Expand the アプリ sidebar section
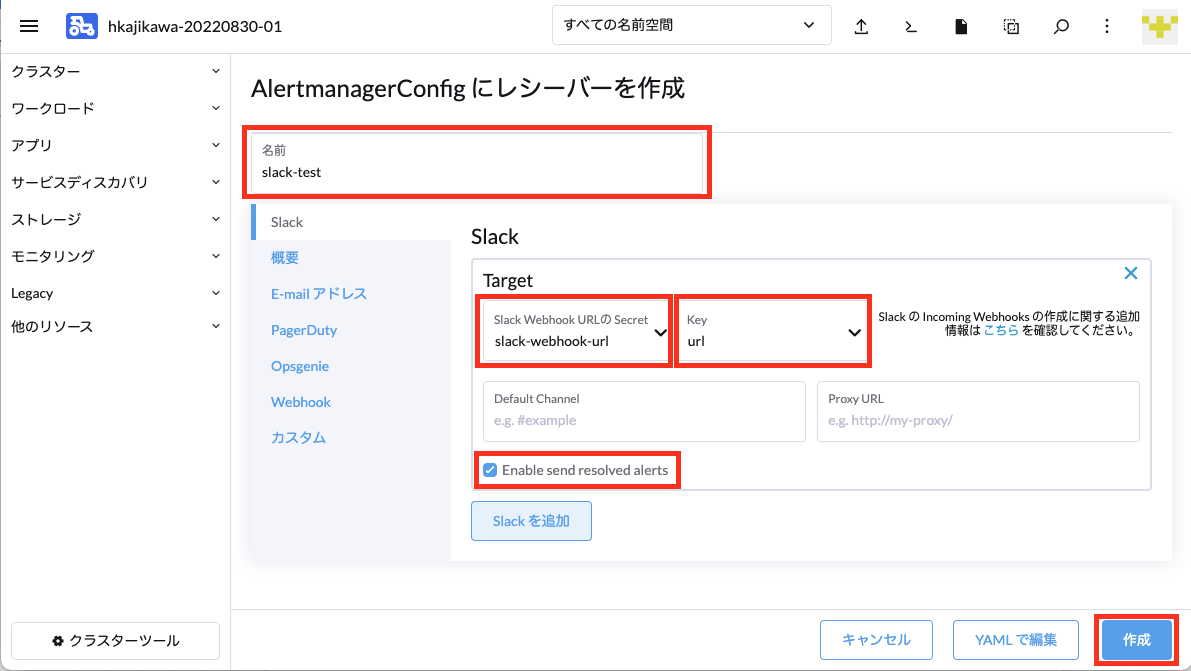Screen dimensions: 1191x671 coord(115,145)
